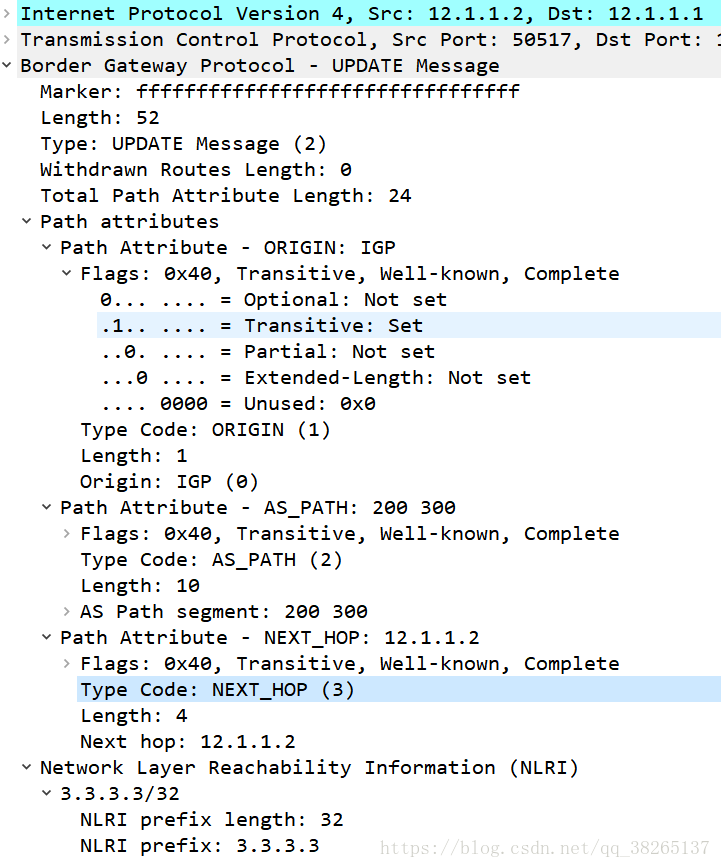Select the Next hop: 12.1.1.2 line
Image resolution: width=721 pixels, height=868 pixels.
pos(187,742)
